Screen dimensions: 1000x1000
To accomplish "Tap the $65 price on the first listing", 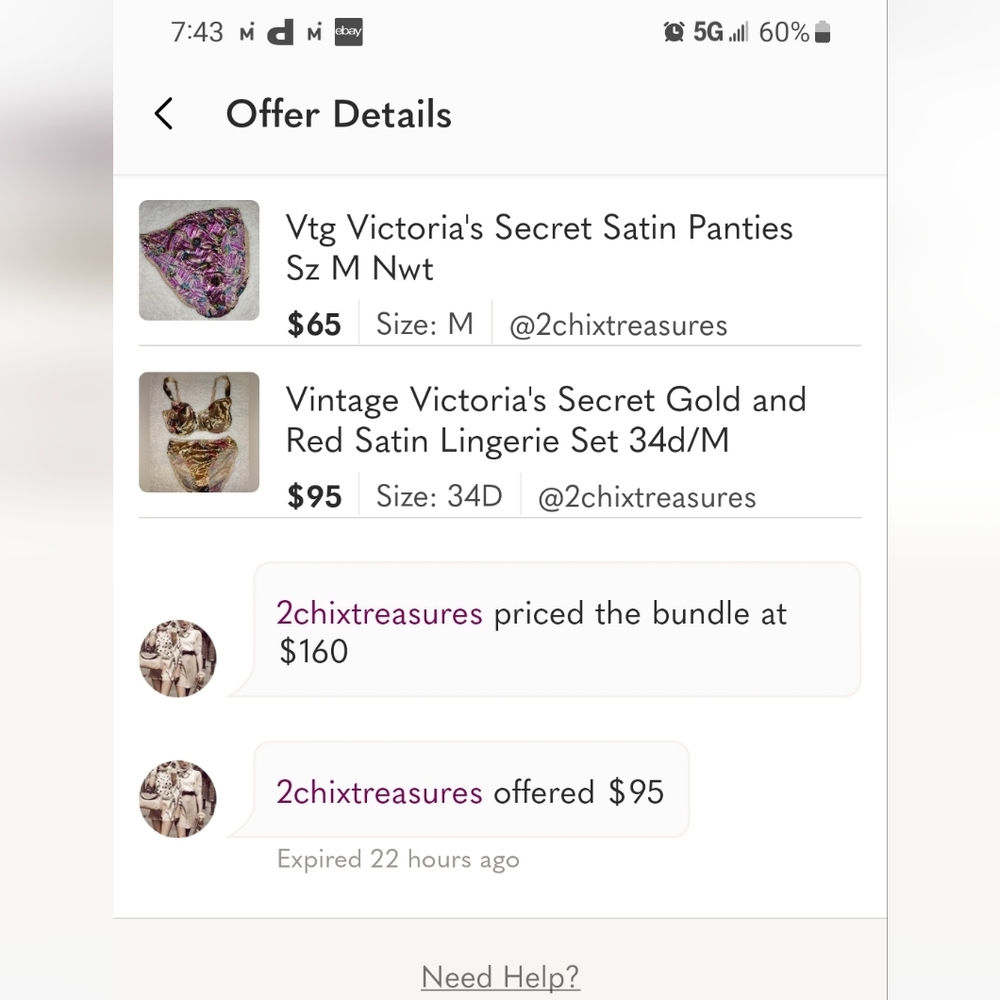I will pyautogui.click(x=314, y=324).
